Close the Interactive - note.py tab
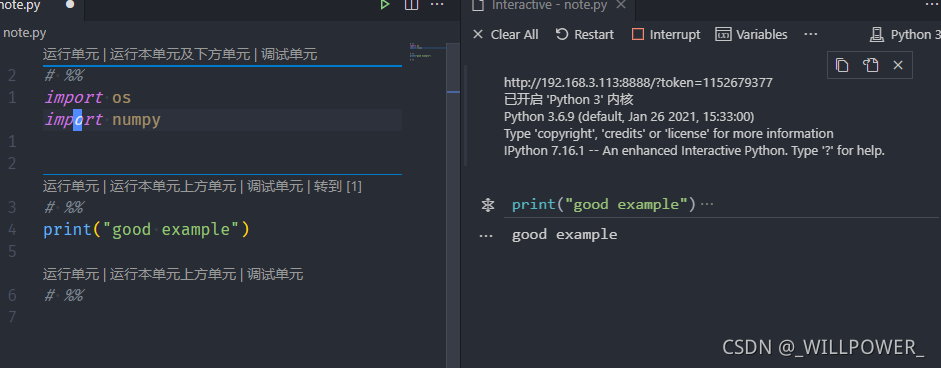 click(621, 5)
